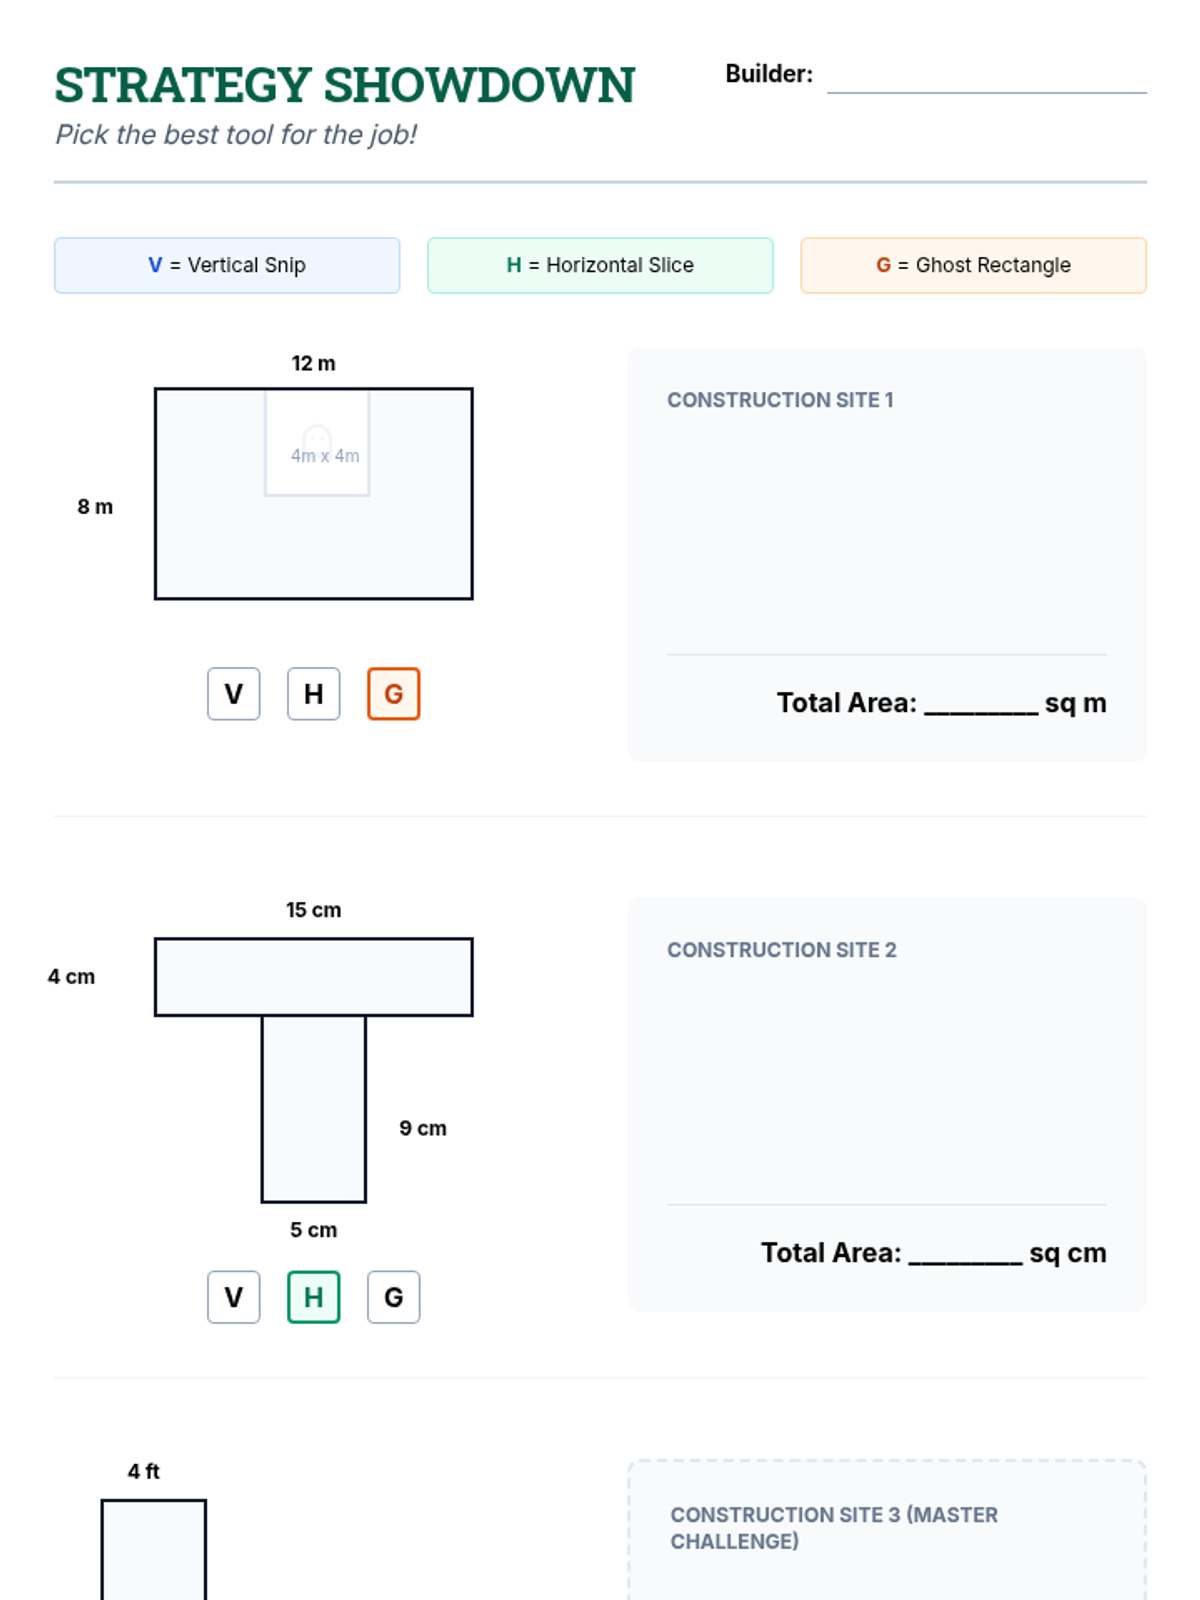Select the 4 ft rectangle in Site 3
Image resolution: width=1200 pixels, height=1600 pixels.
[x=154, y=1550]
